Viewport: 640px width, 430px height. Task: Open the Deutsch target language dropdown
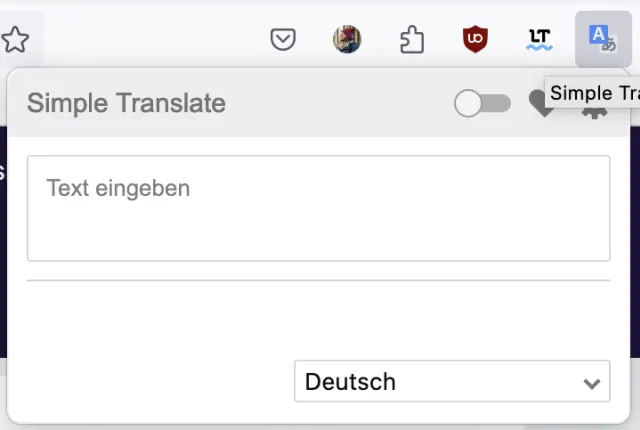tap(440, 382)
